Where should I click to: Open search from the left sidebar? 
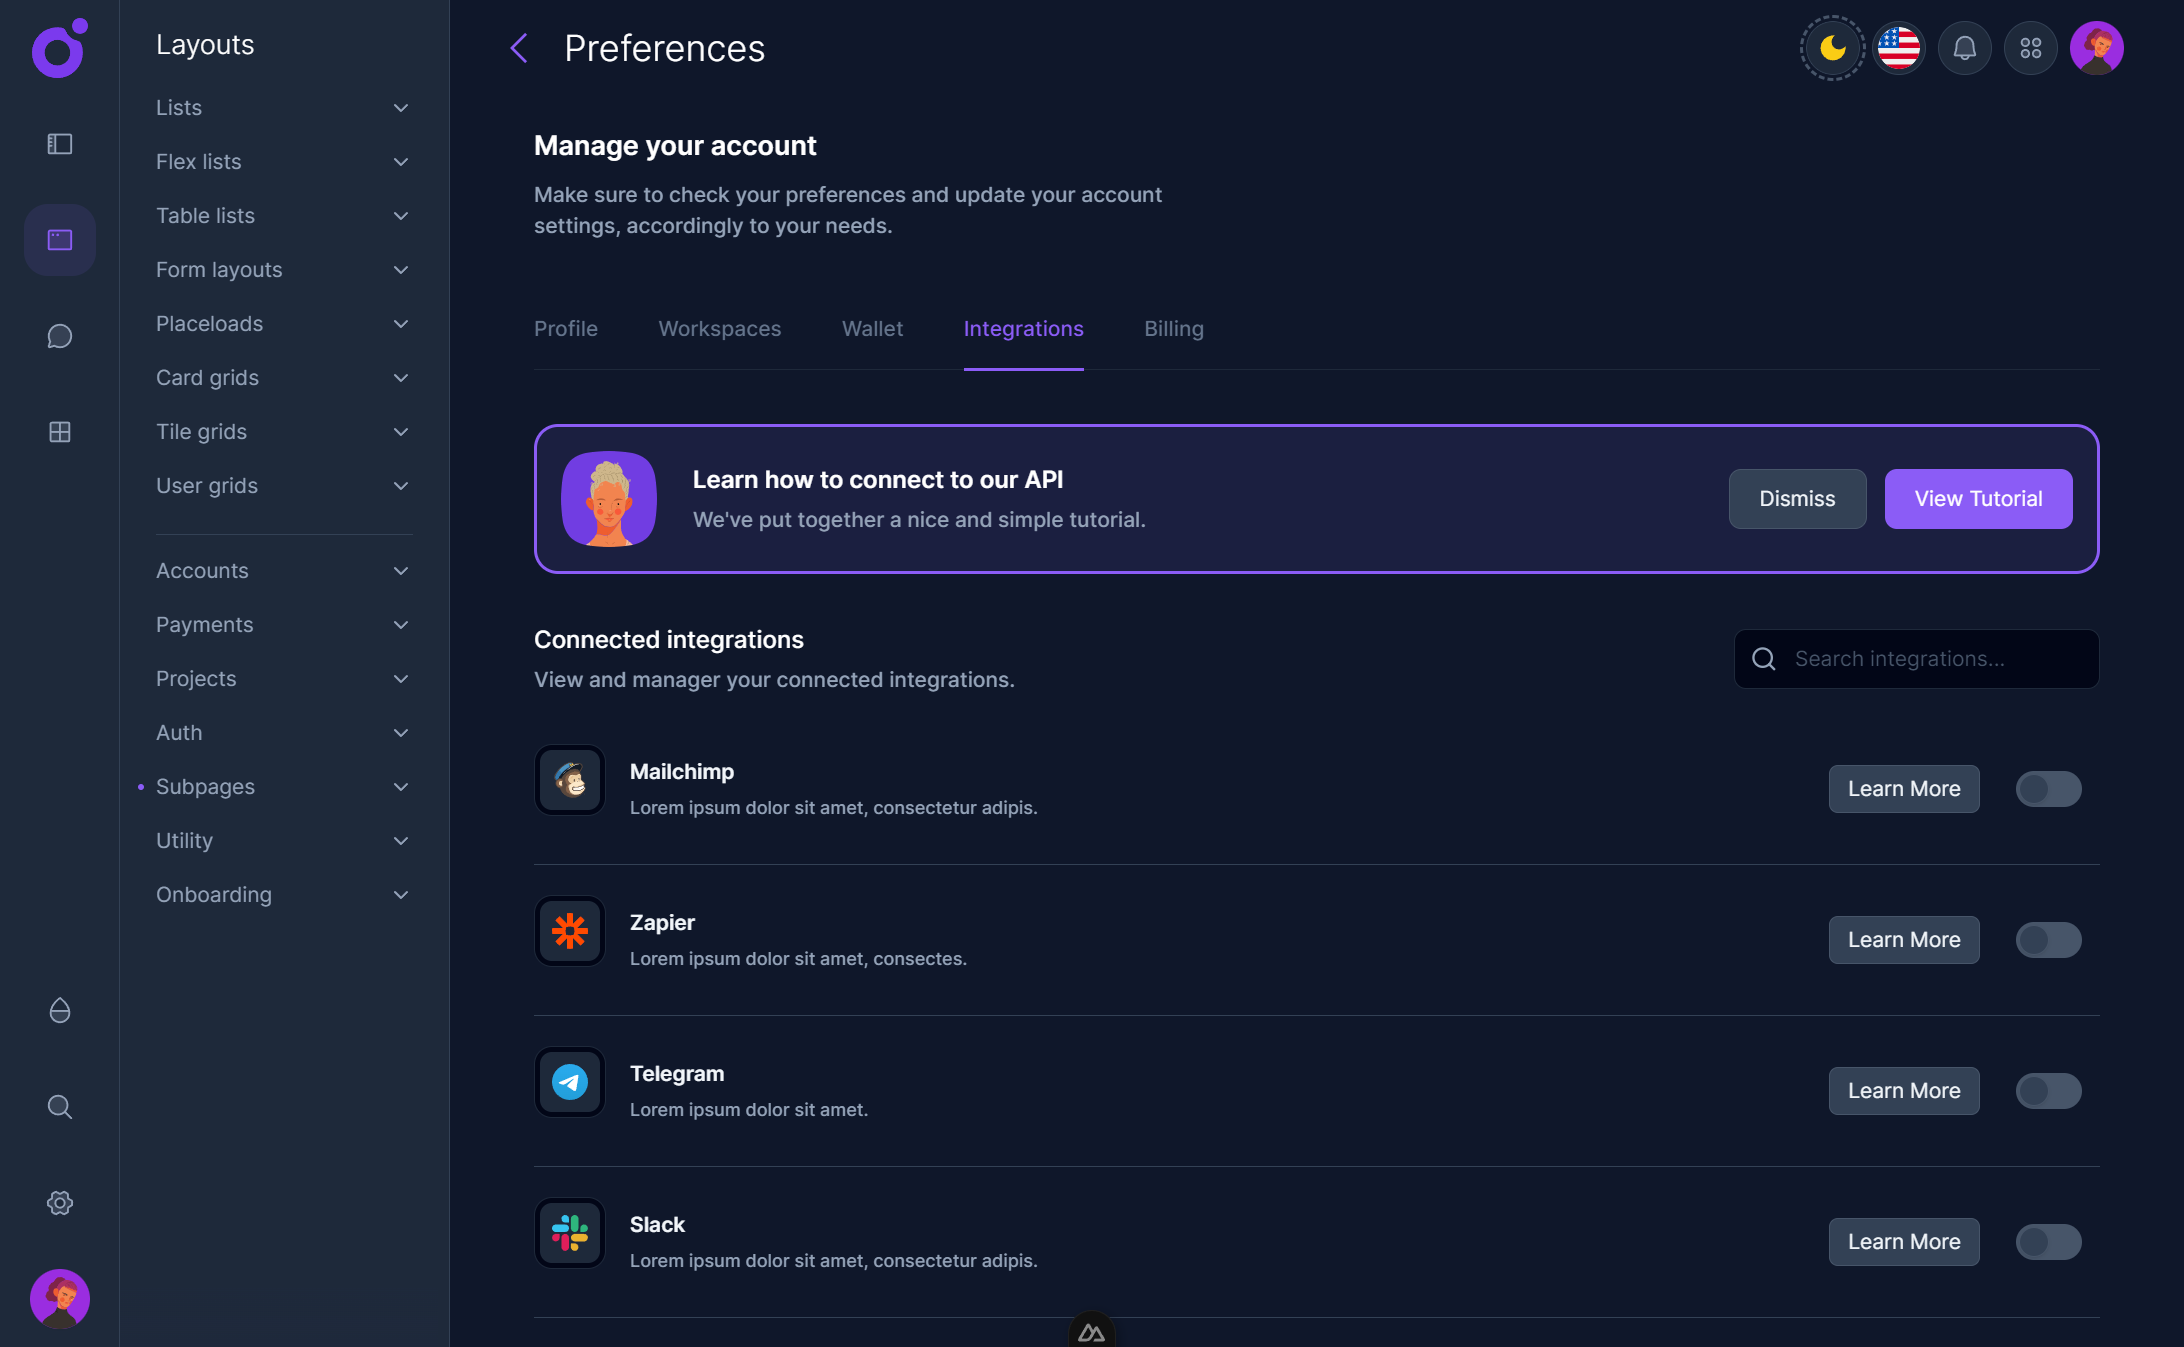point(59,1107)
